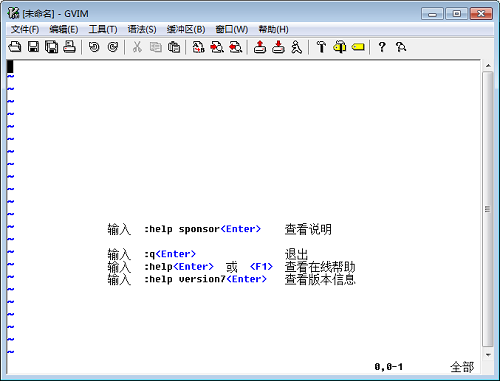Open the 帮助(H) menu
The height and width of the screenshot is (381, 500).
274,30
